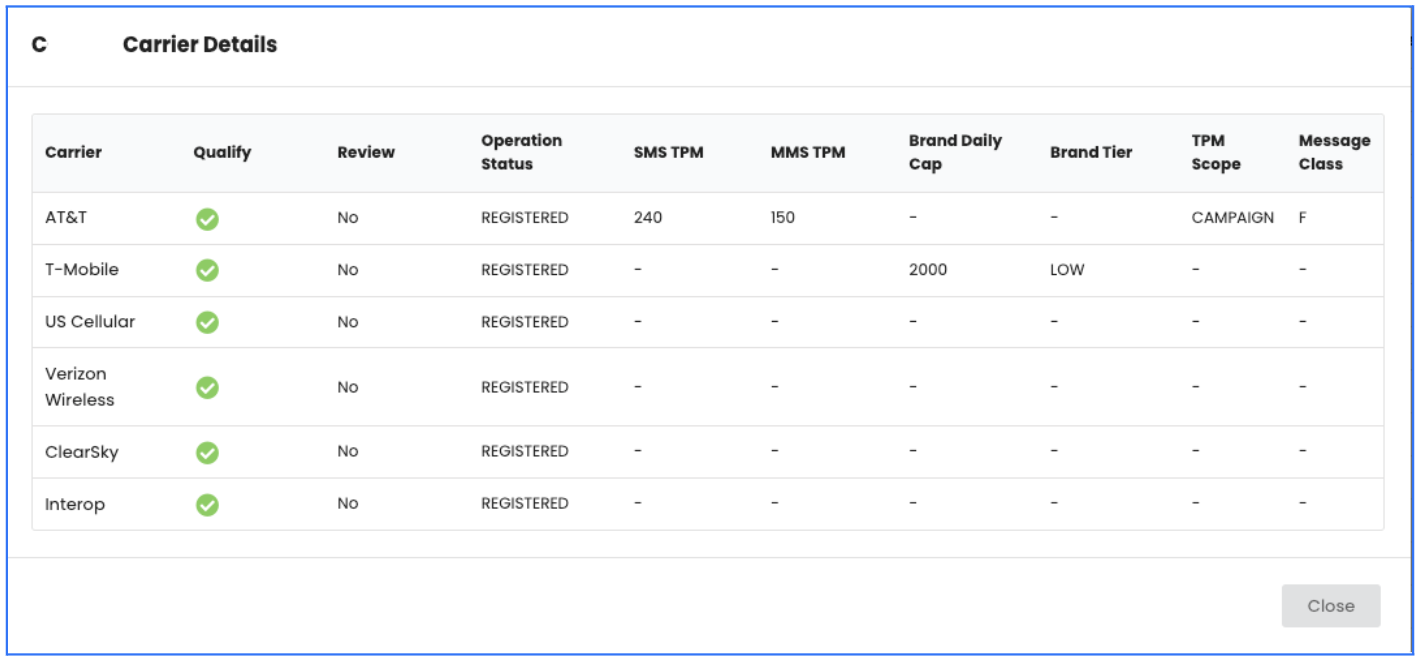
Task: Click the Operation Status column heading
Action: click(521, 152)
